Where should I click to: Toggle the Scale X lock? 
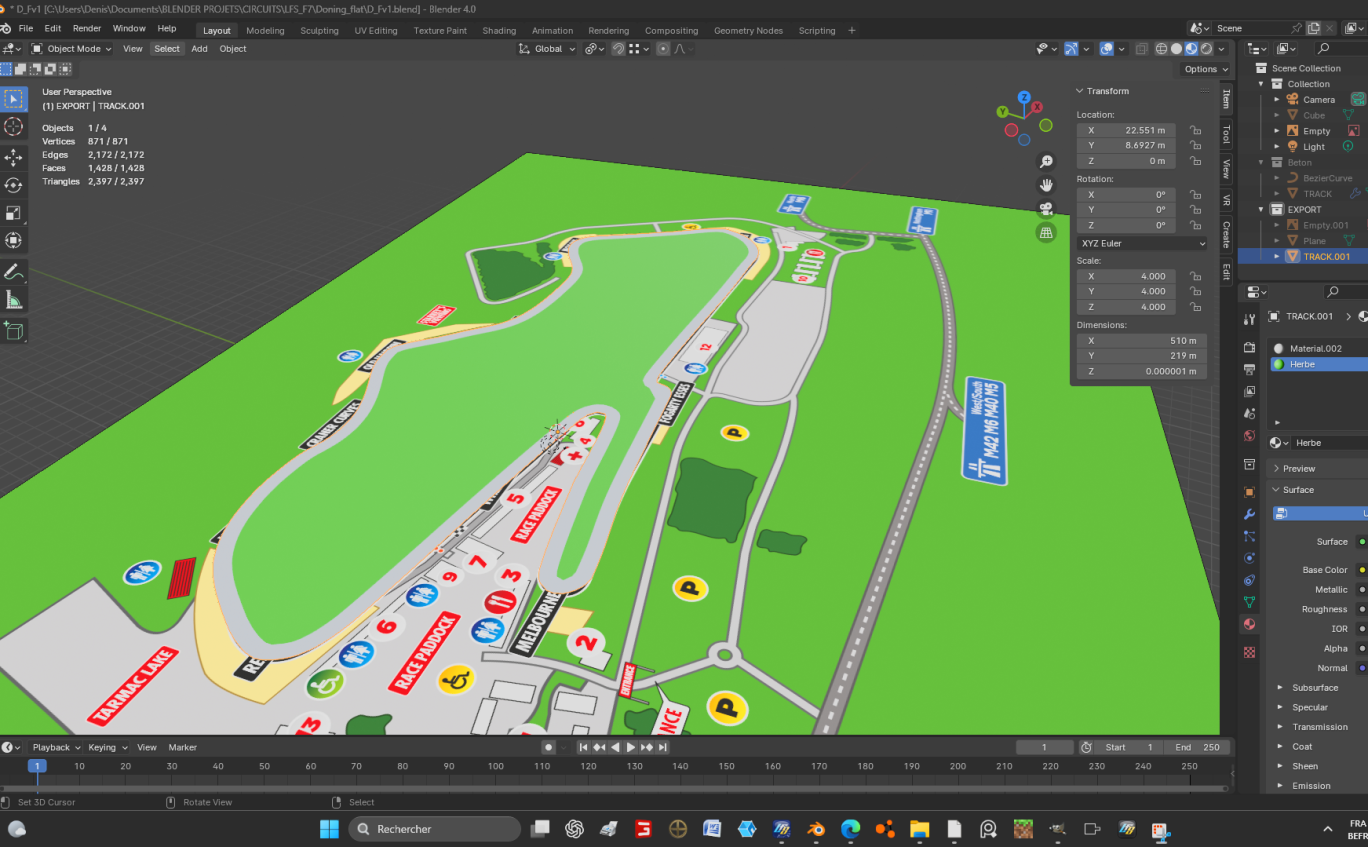click(x=1195, y=276)
